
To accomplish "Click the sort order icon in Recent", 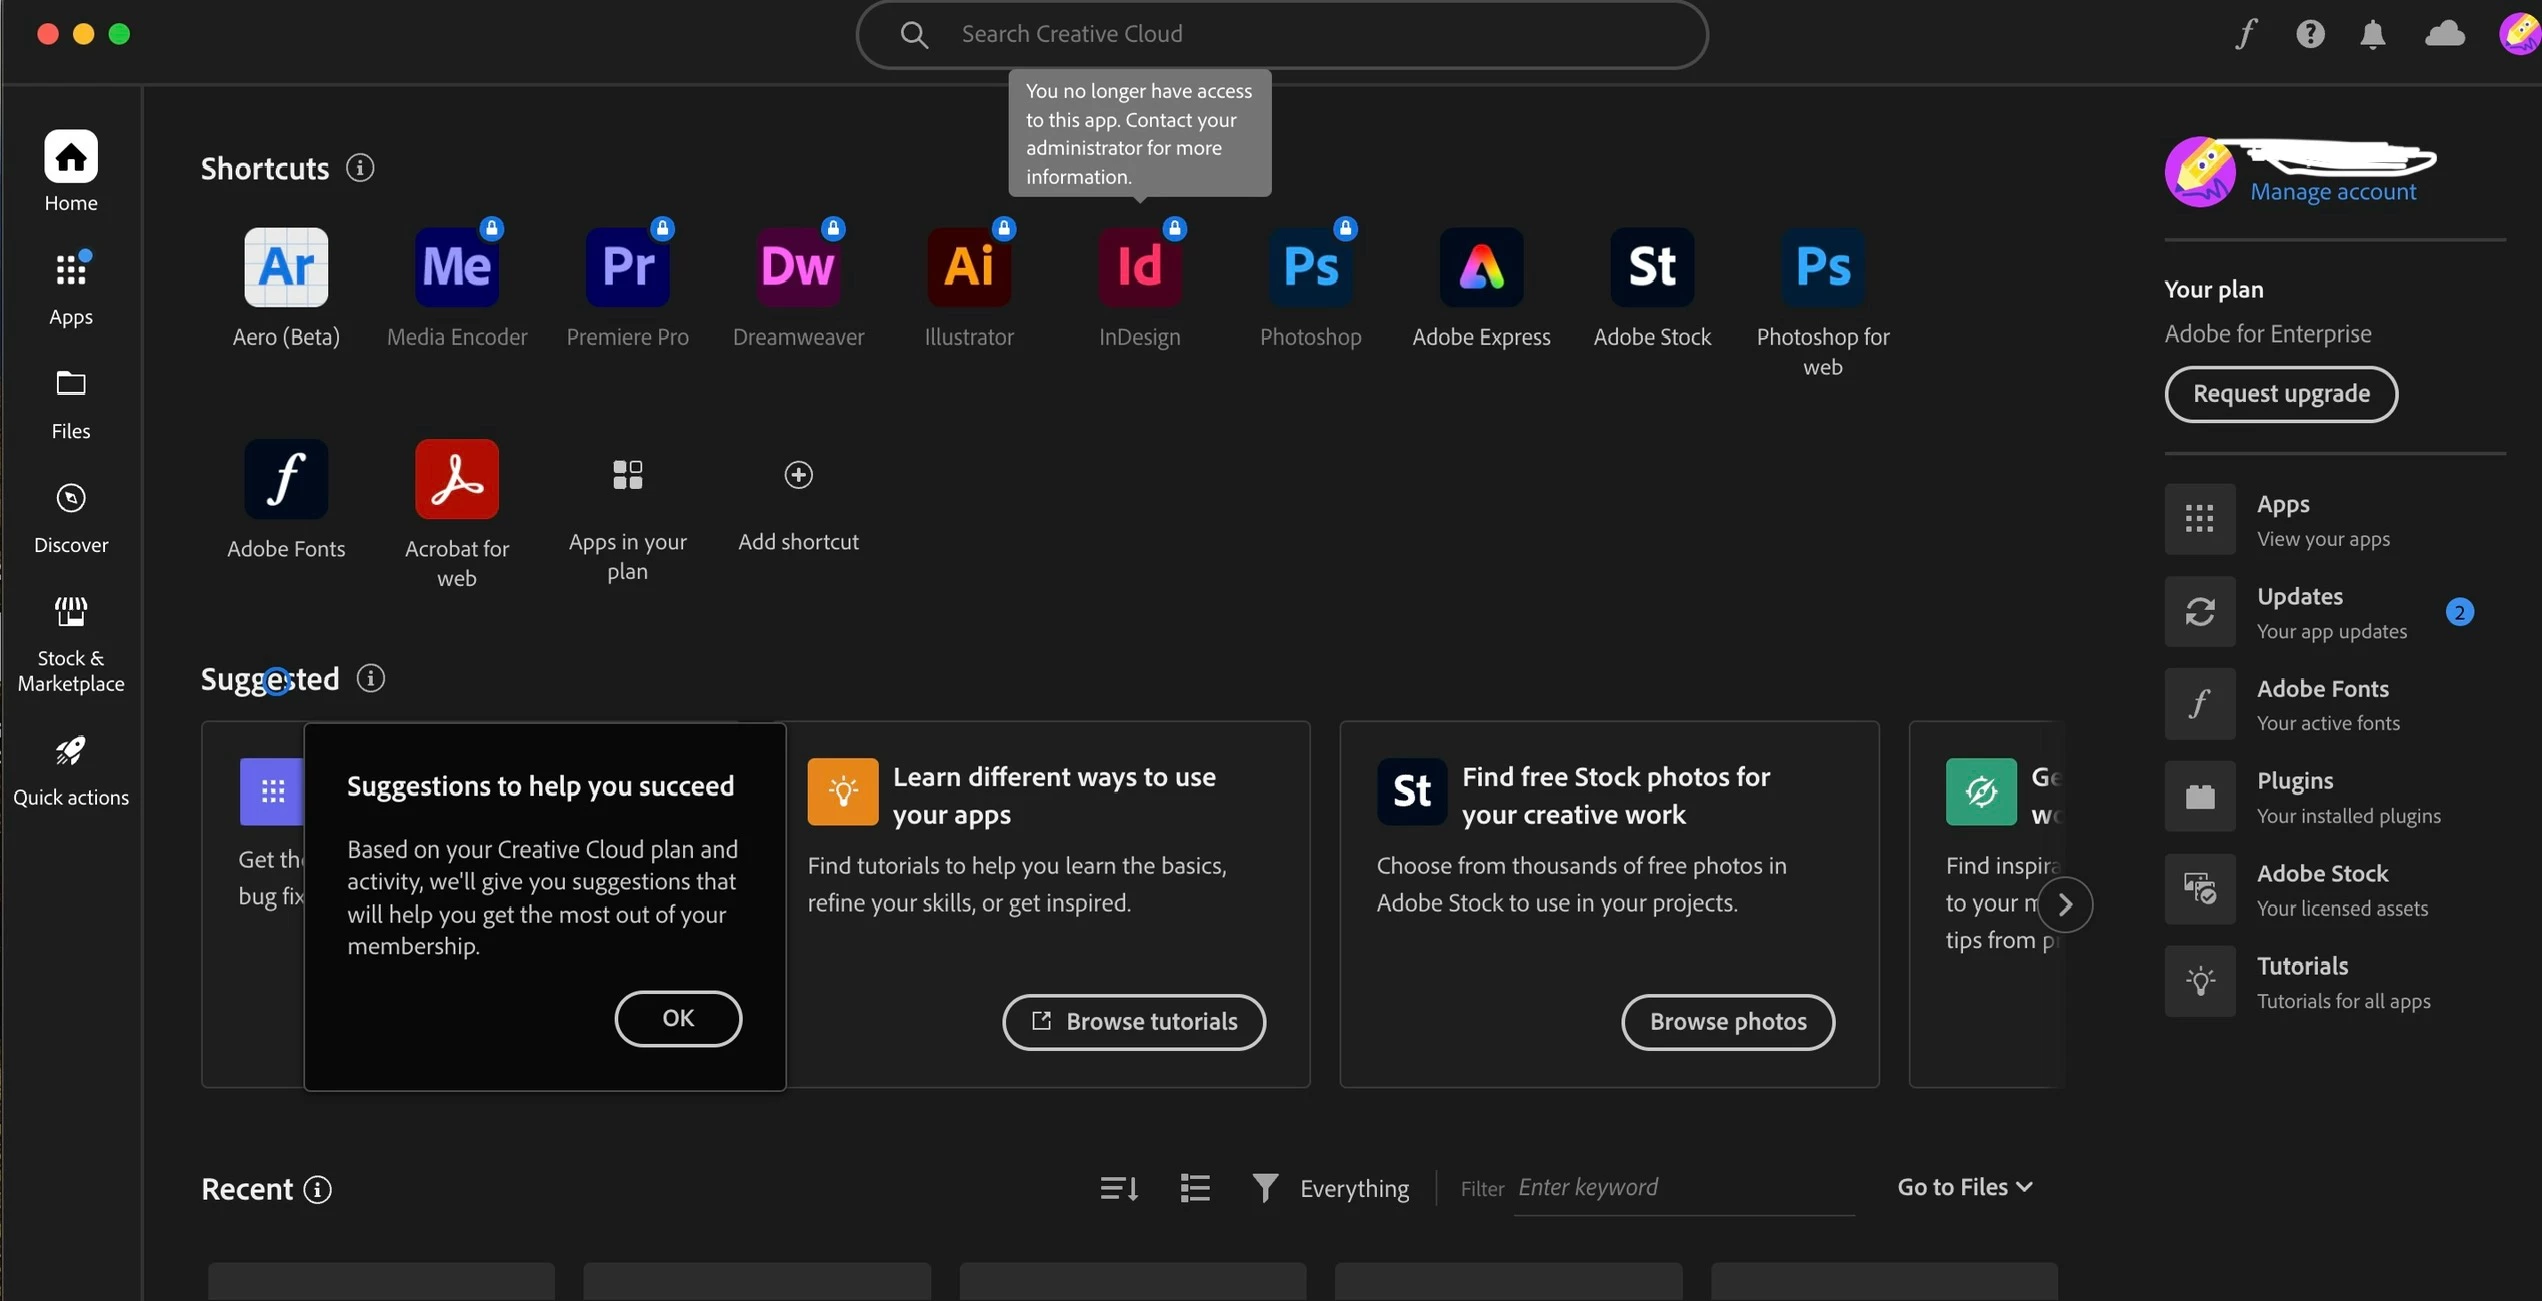I will (x=1119, y=1188).
